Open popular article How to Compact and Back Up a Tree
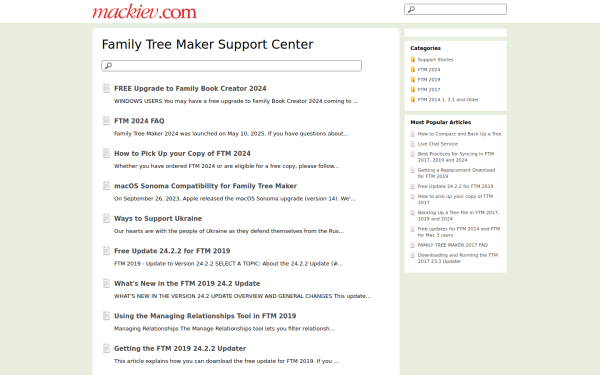 460,134
